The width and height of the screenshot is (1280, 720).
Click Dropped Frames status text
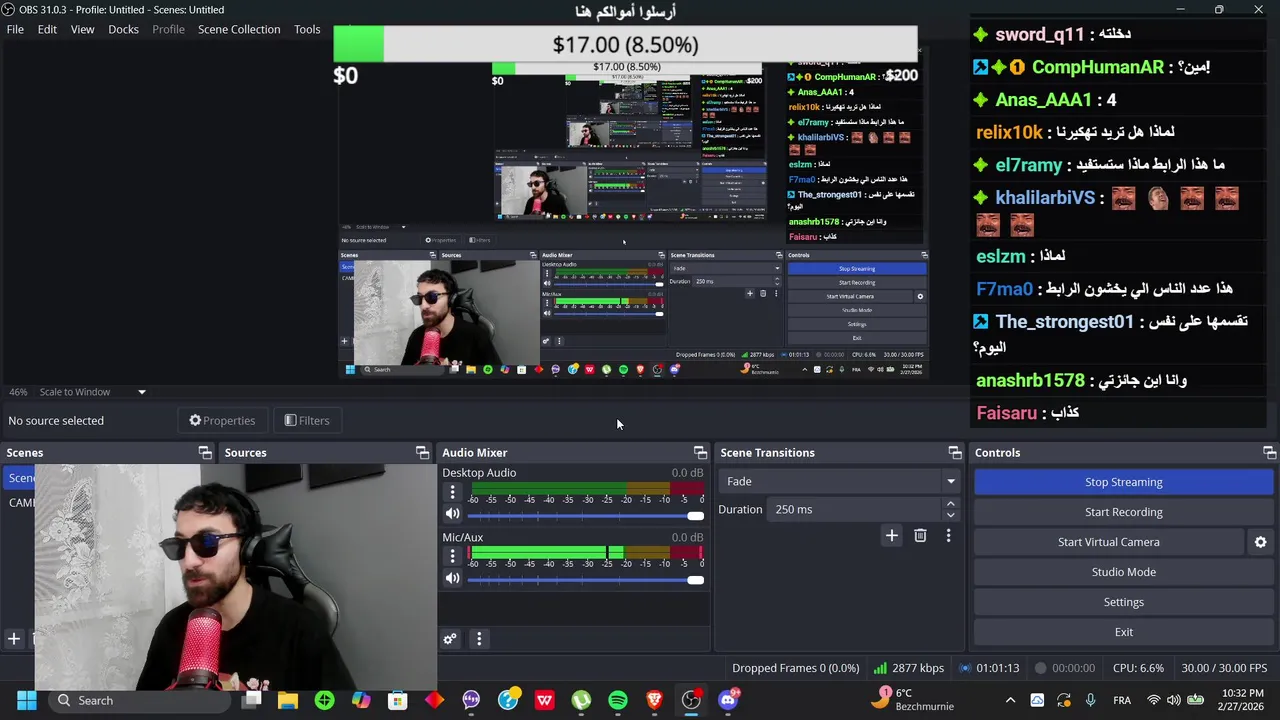pyautogui.click(x=795, y=668)
